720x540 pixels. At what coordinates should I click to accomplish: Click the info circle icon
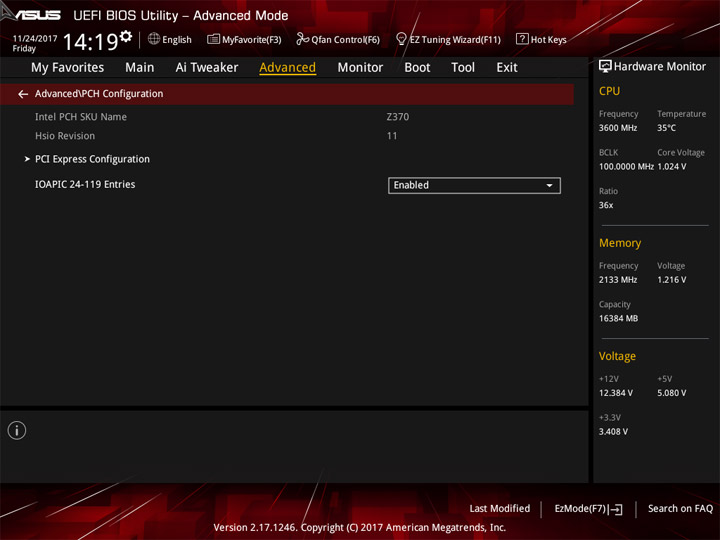pyautogui.click(x=17, y=430)
